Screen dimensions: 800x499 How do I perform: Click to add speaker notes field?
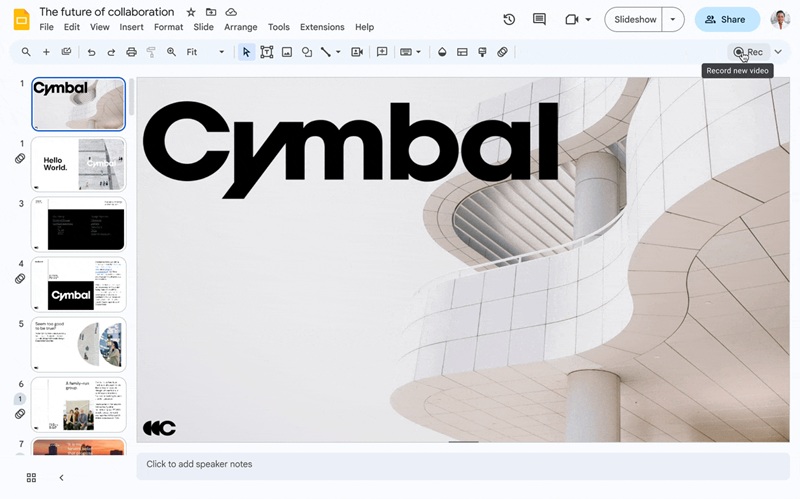463,466
